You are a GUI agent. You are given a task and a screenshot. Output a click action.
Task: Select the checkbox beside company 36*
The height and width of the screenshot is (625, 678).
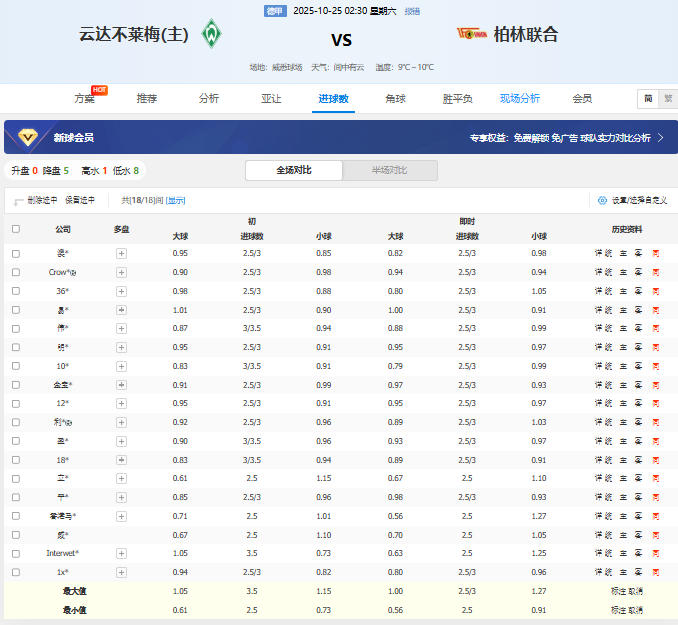(x=15, y=291)
